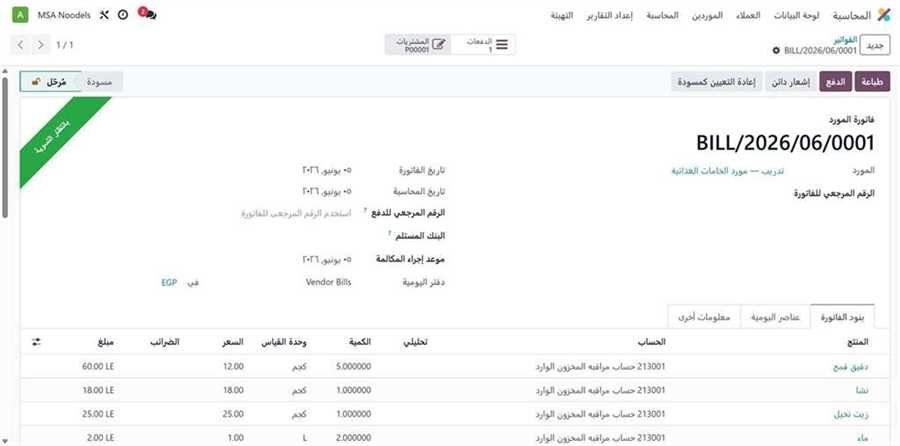Click MSA Noodels company name

tap(64, 15)
